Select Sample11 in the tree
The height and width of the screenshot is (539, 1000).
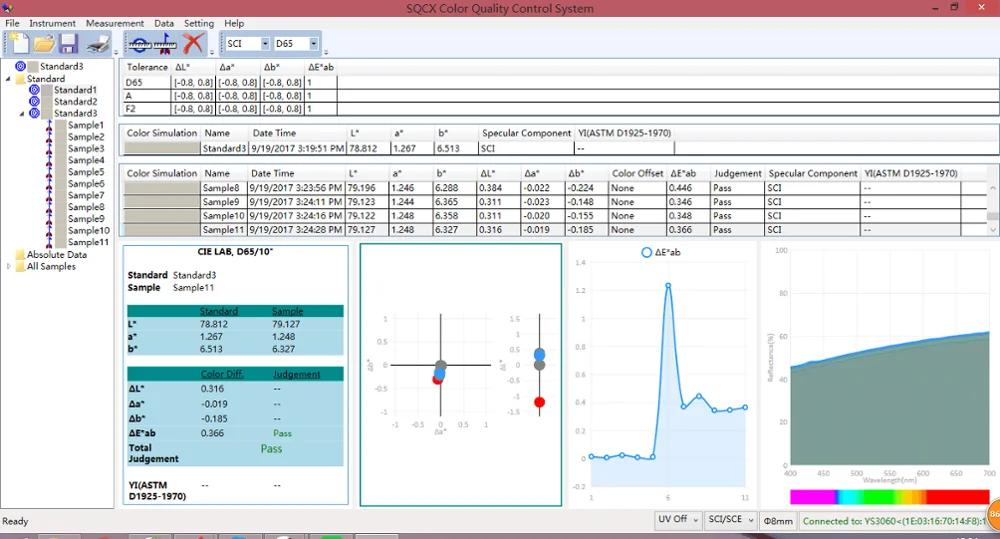point(88,242)
